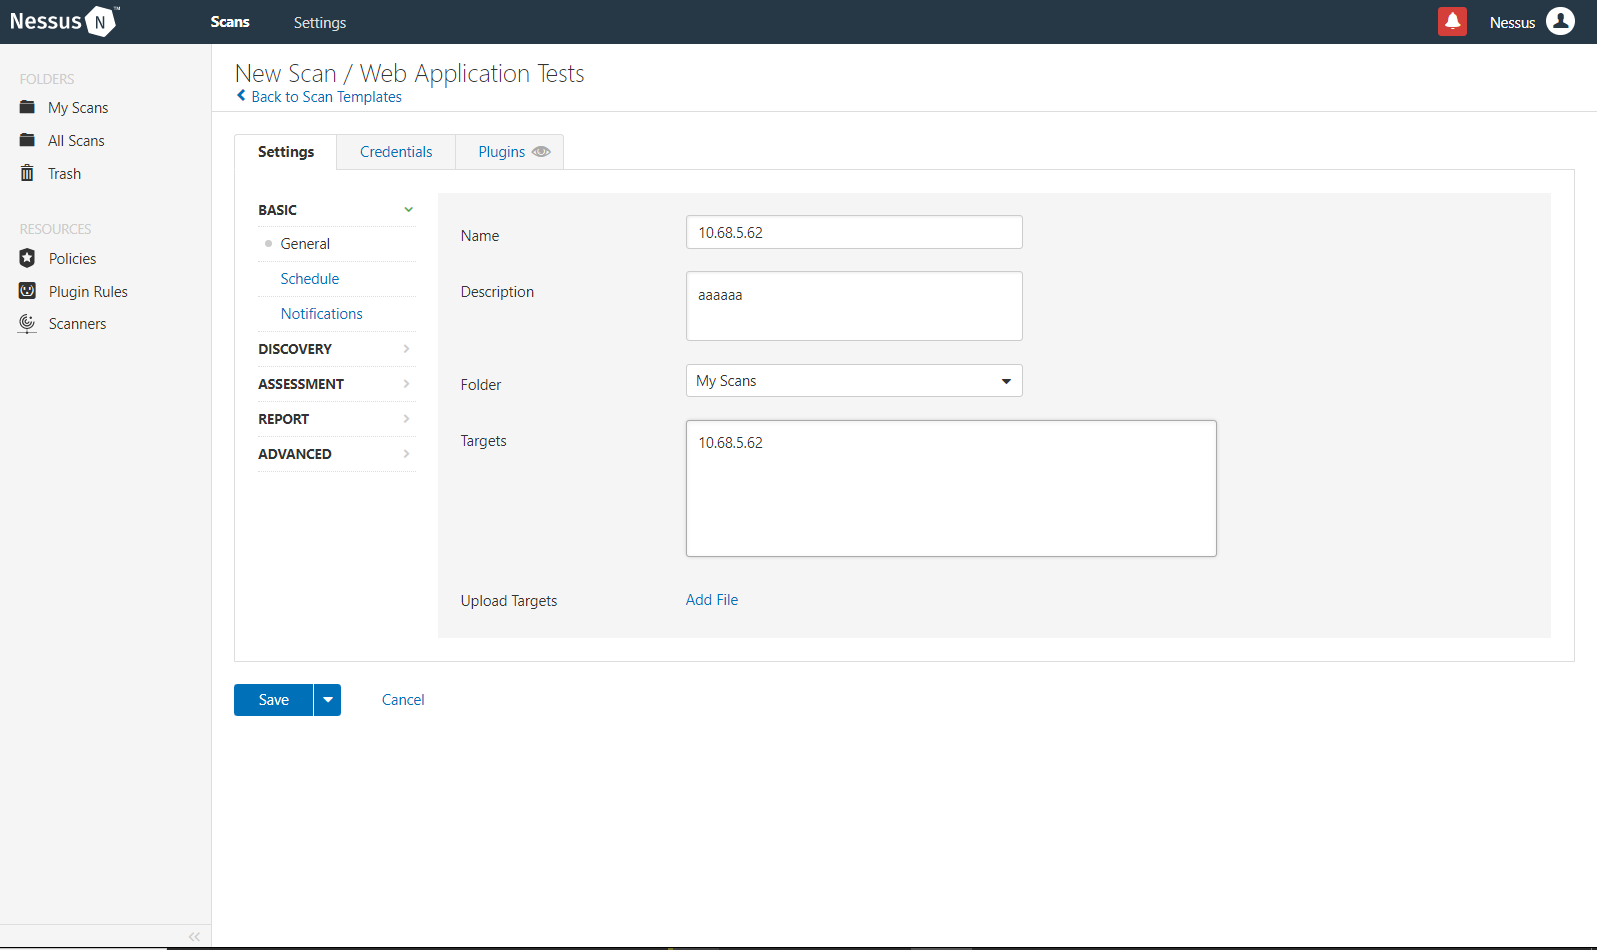Collapse the BASIC section chevron
This screenshot has height=950, width=1597.
point(408,210)
